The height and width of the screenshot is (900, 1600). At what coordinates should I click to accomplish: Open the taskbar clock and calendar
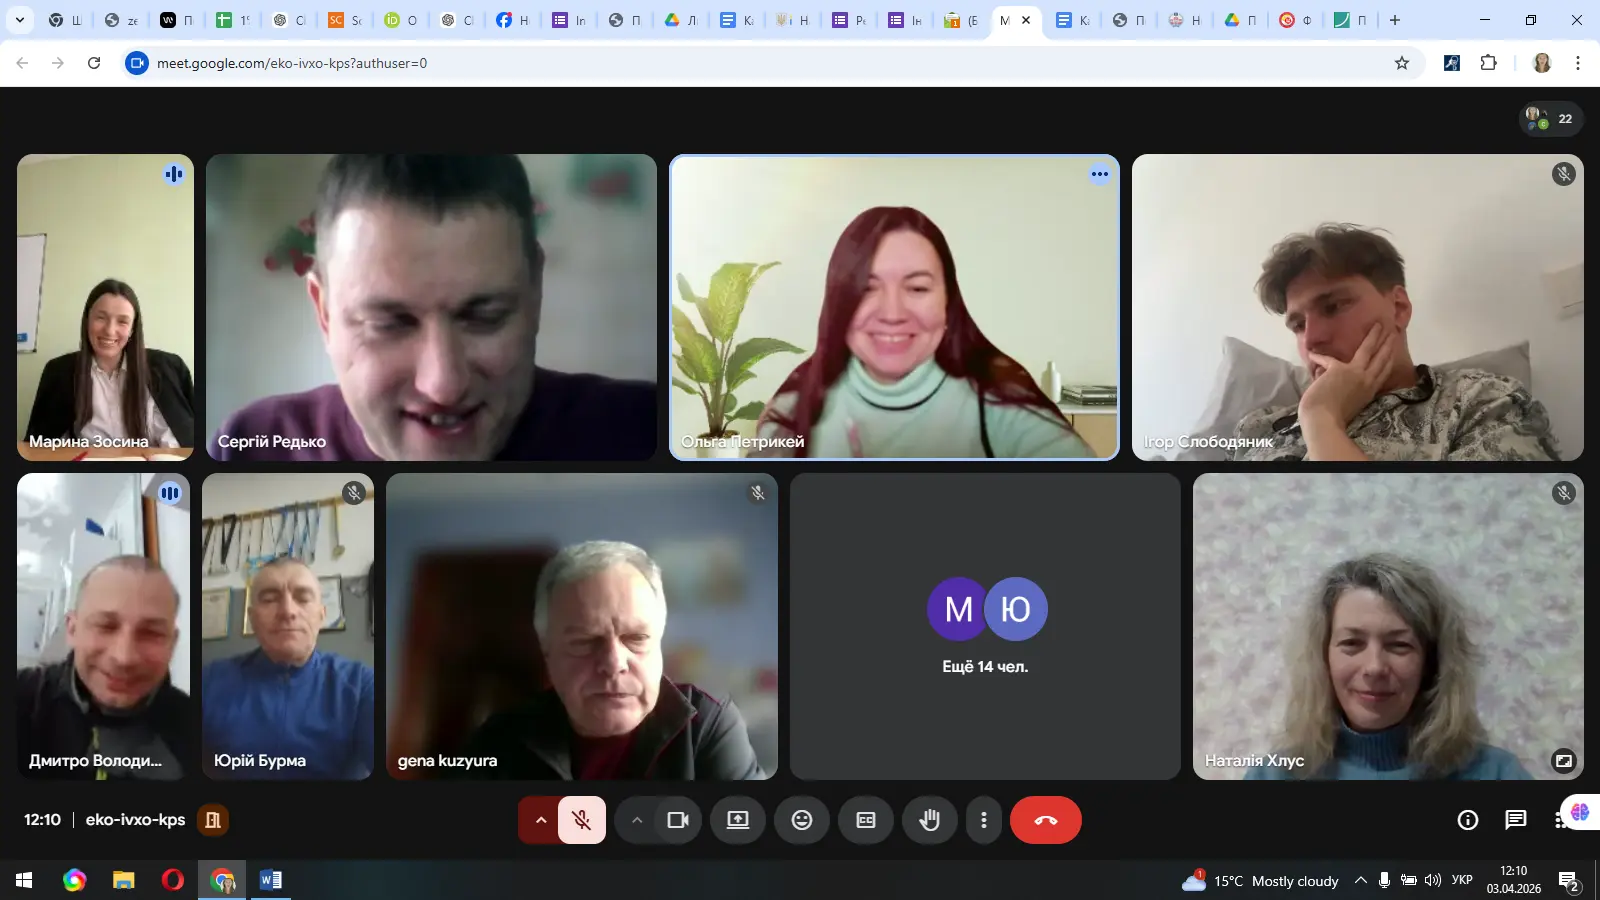[x=1514, y=880]
